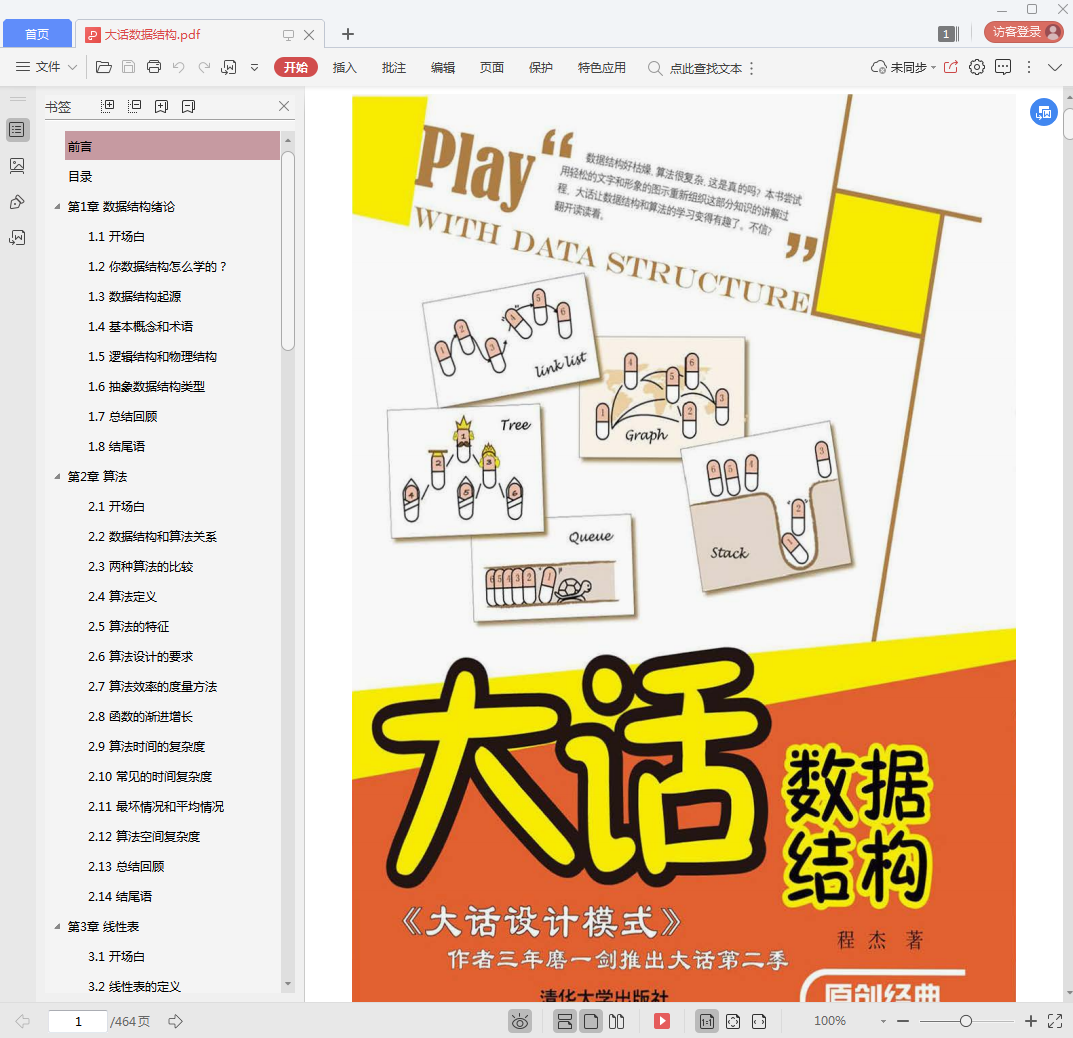Click the zoom slider handle
The image size is (1073, 1038).
pos(966,1021)
